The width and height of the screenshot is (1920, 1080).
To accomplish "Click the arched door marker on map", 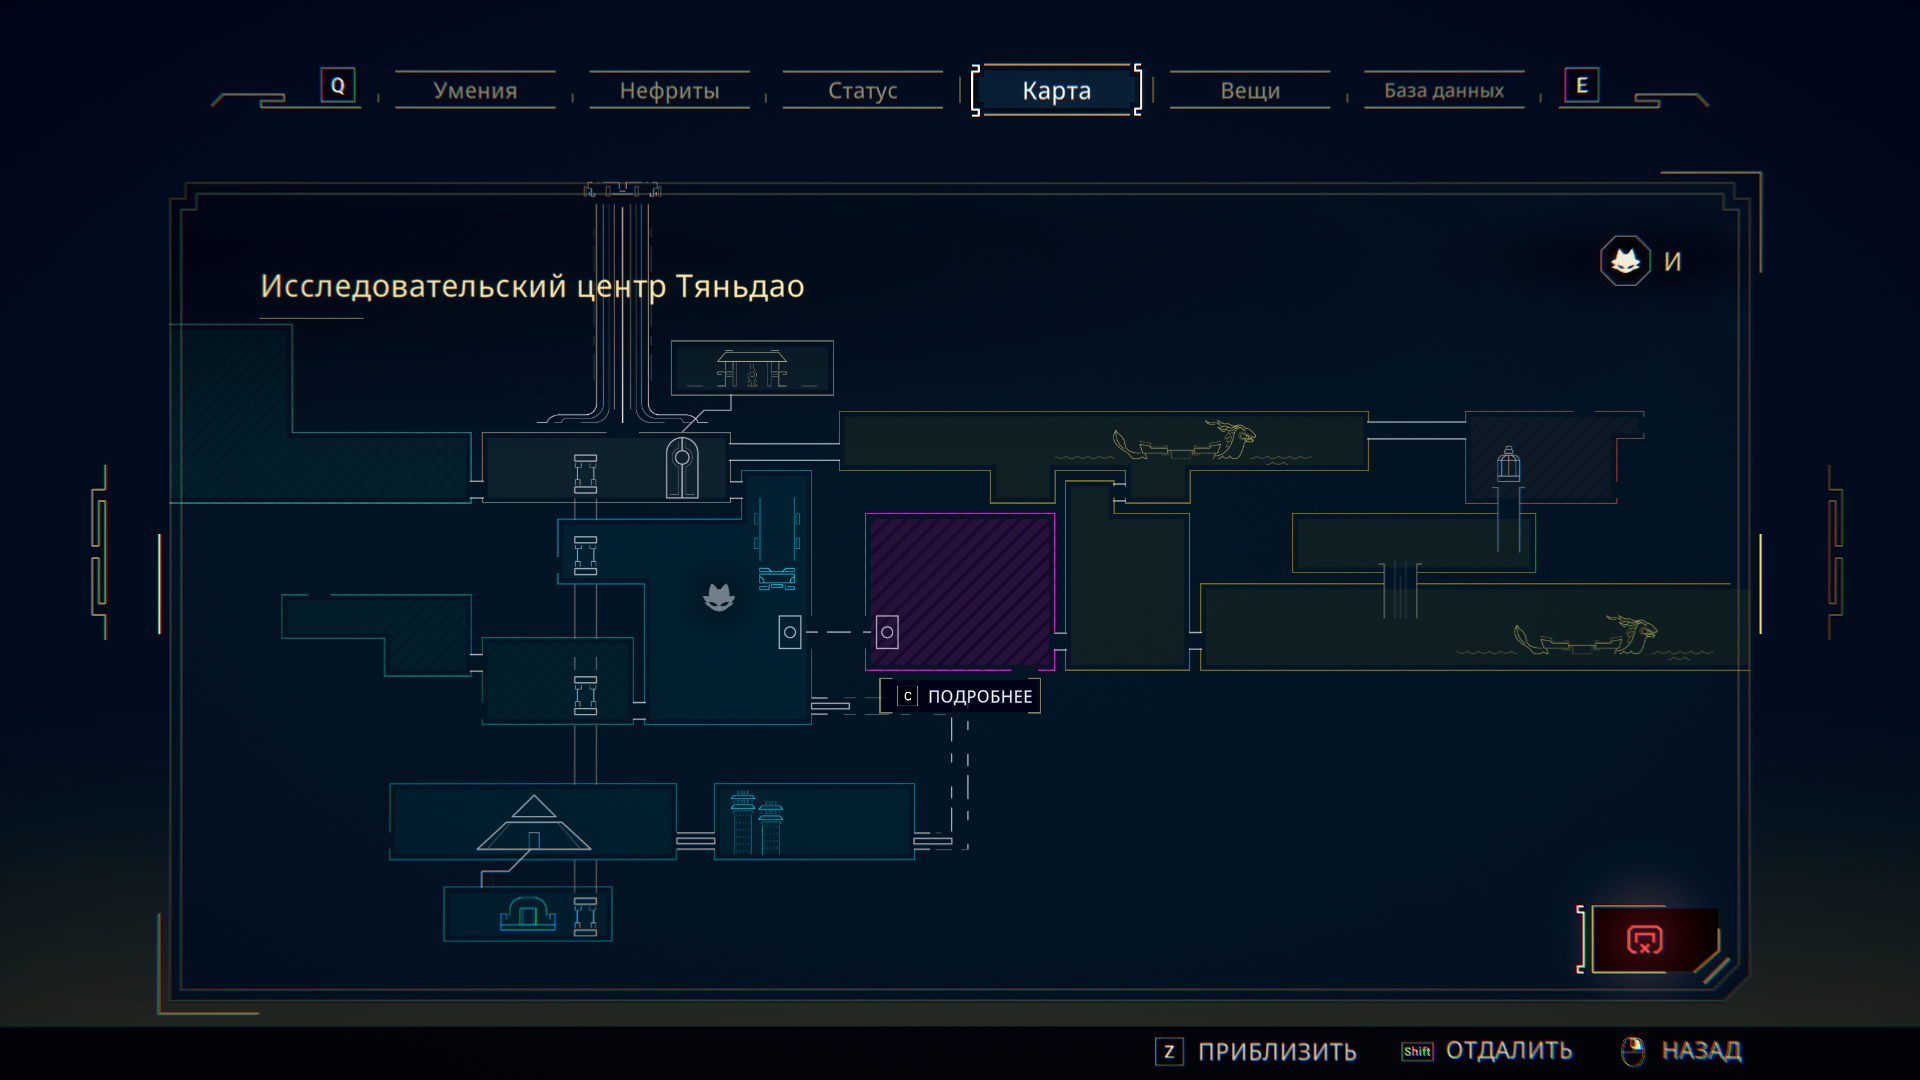I will [x=682, y=467].
